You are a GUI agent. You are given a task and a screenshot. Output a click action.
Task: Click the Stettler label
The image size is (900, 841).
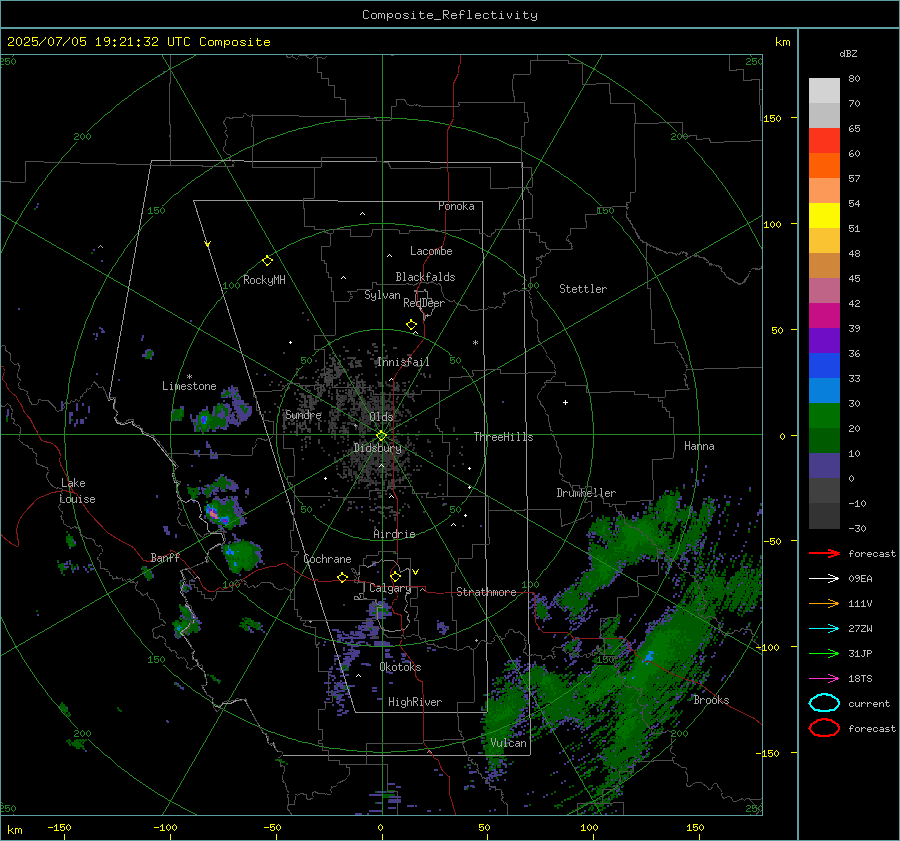[583, 289]
